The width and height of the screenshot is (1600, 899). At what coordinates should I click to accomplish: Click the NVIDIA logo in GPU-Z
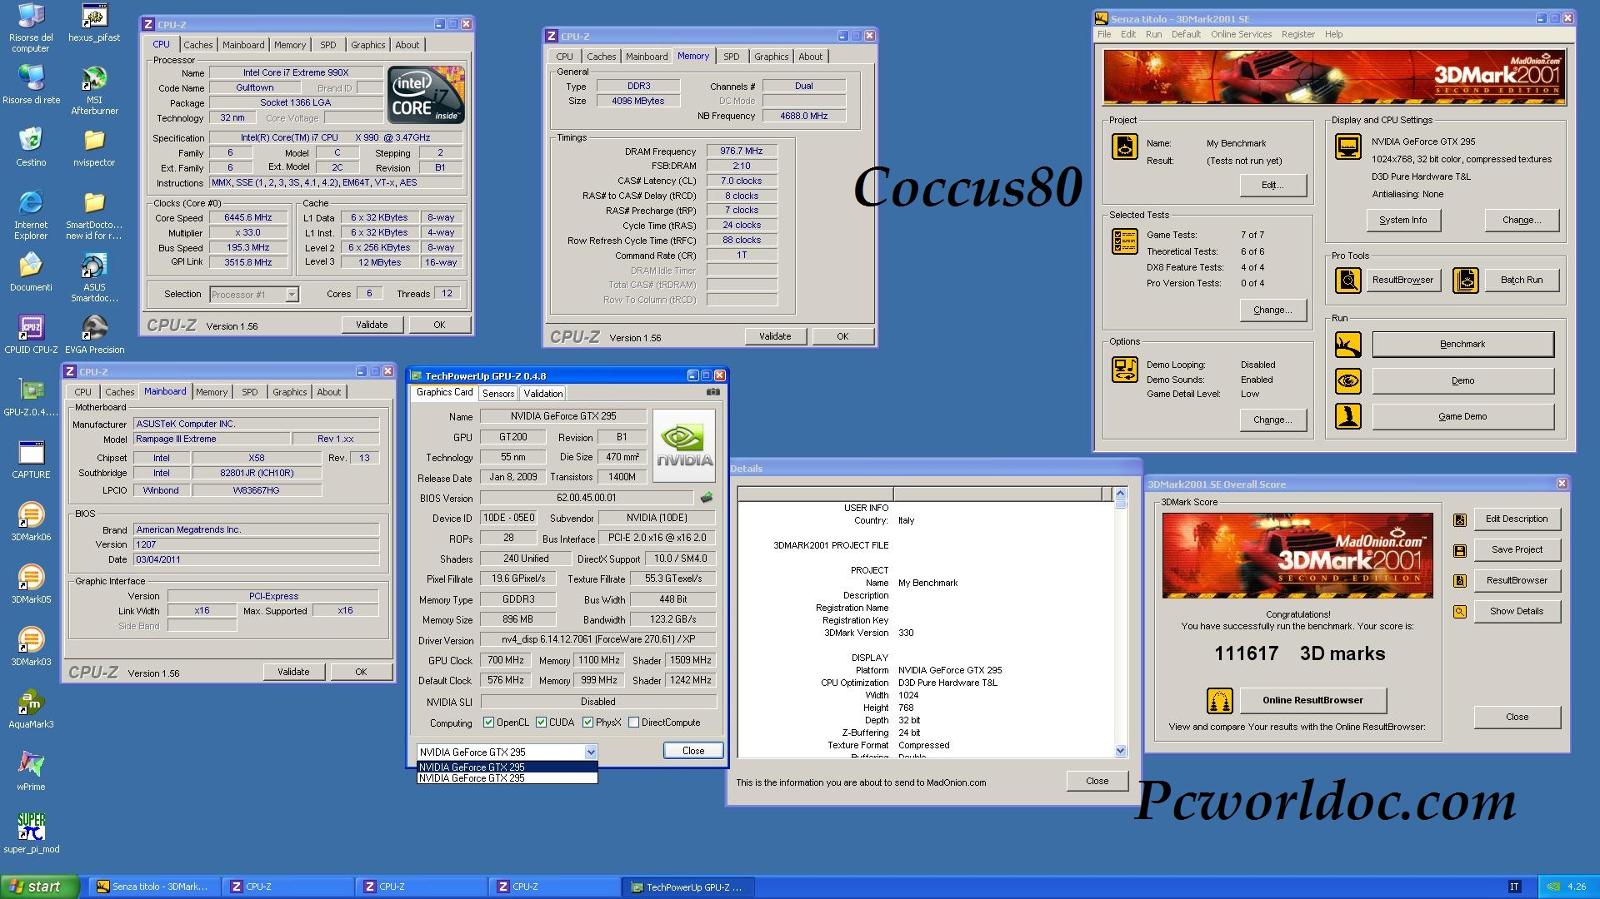pyautogui.click(x=685, y=446)
